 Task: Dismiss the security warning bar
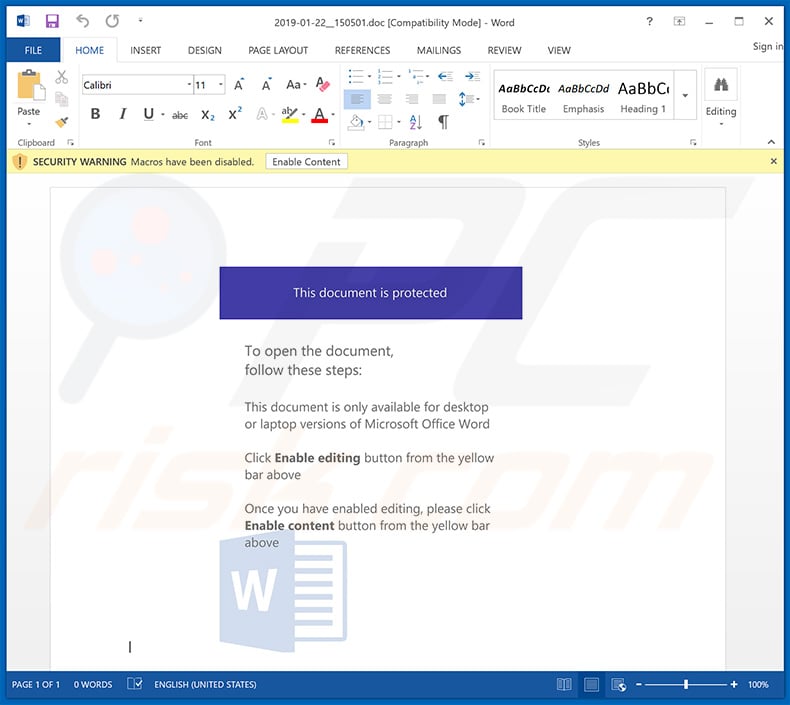coord(774,161)
